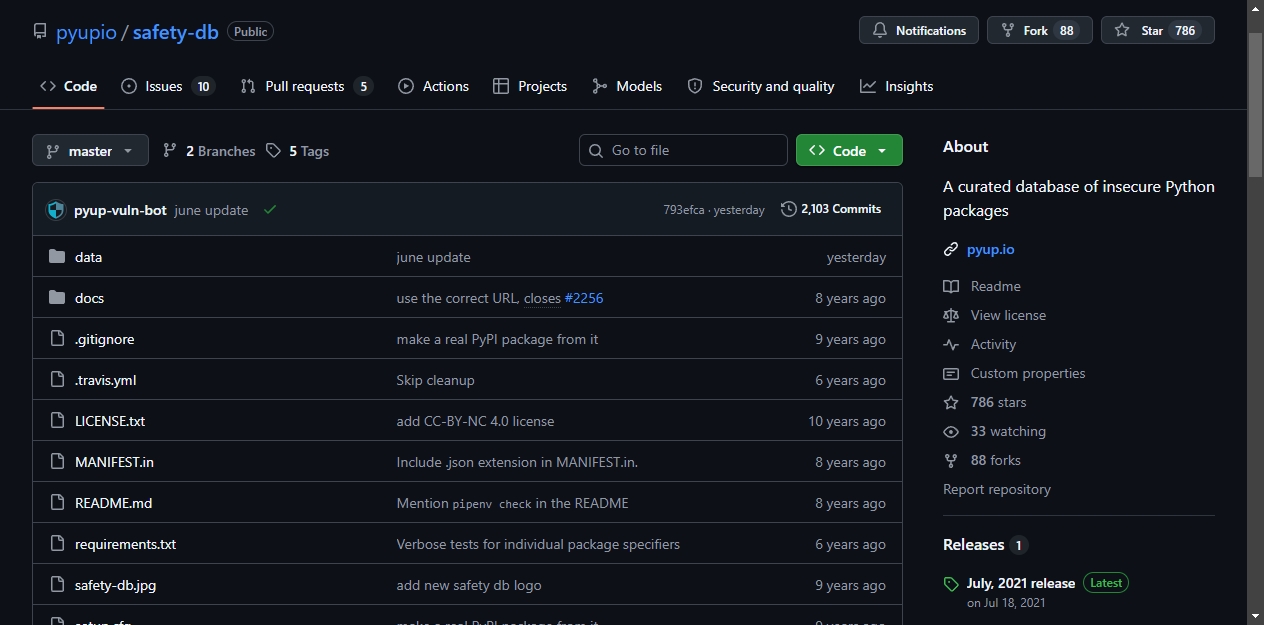This screenshot has width=1264, height=625.
Task: View the 88 forks link
Action: coord(982,460)
